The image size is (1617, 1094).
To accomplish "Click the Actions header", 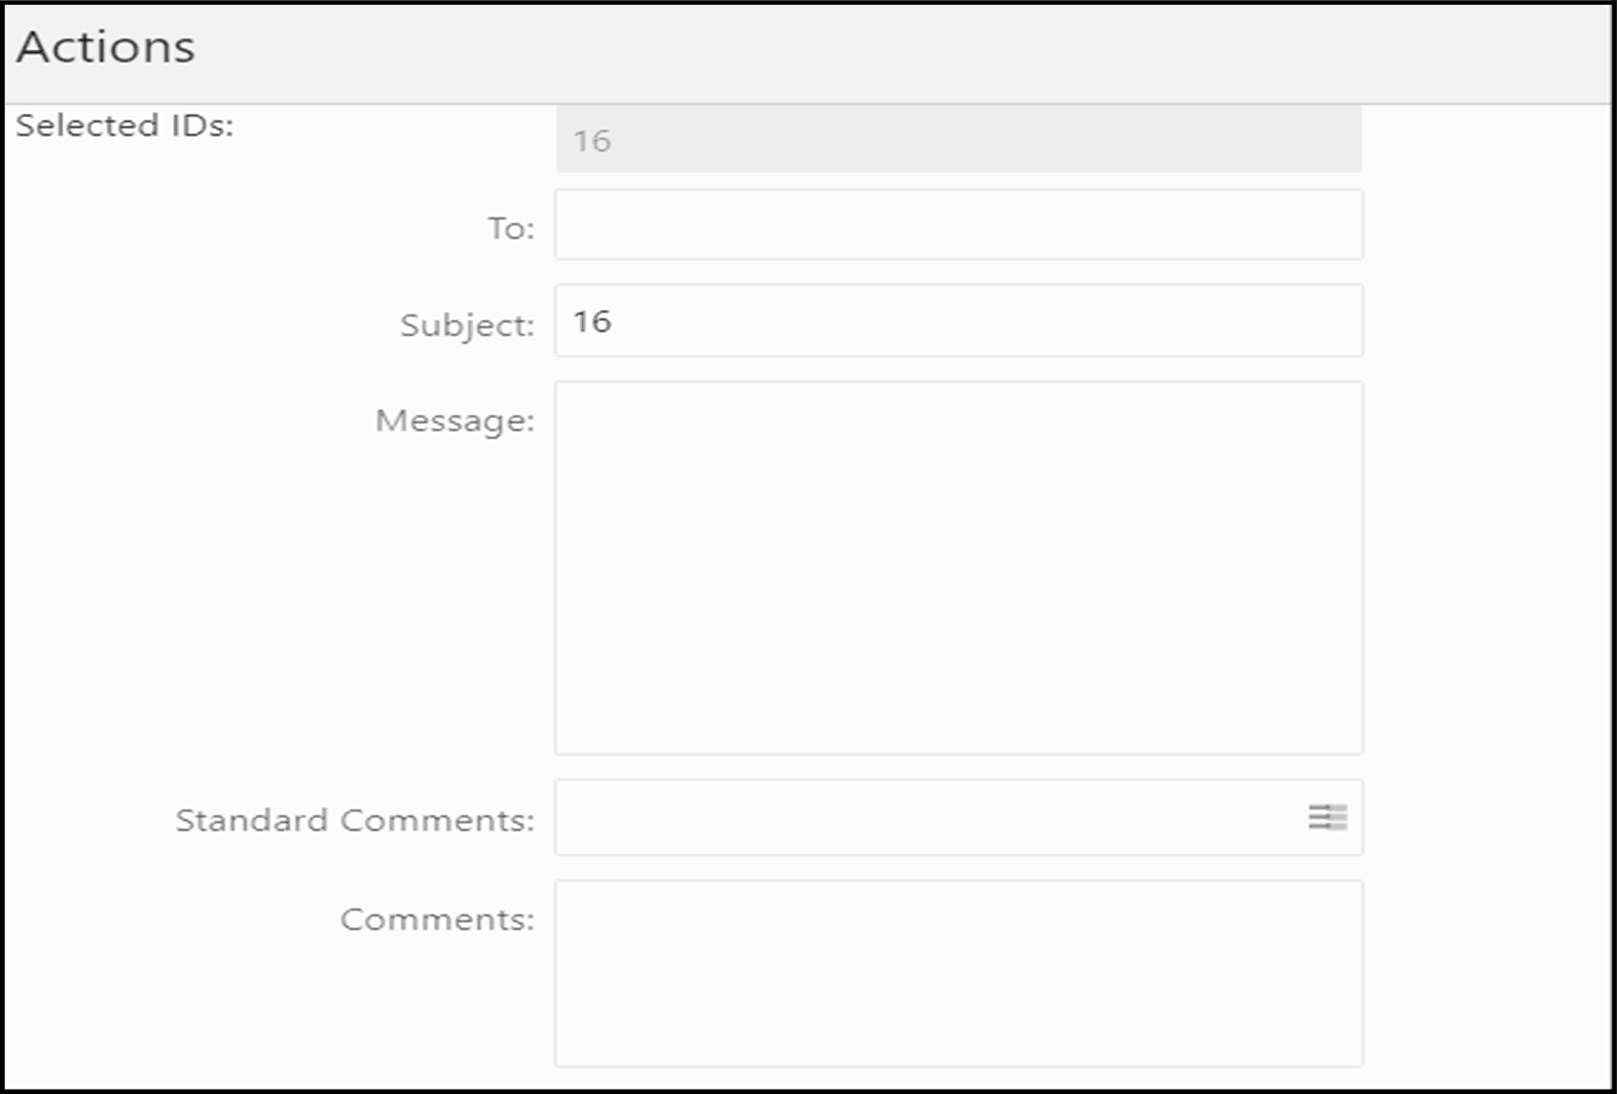I will click(x=103, y=46).
